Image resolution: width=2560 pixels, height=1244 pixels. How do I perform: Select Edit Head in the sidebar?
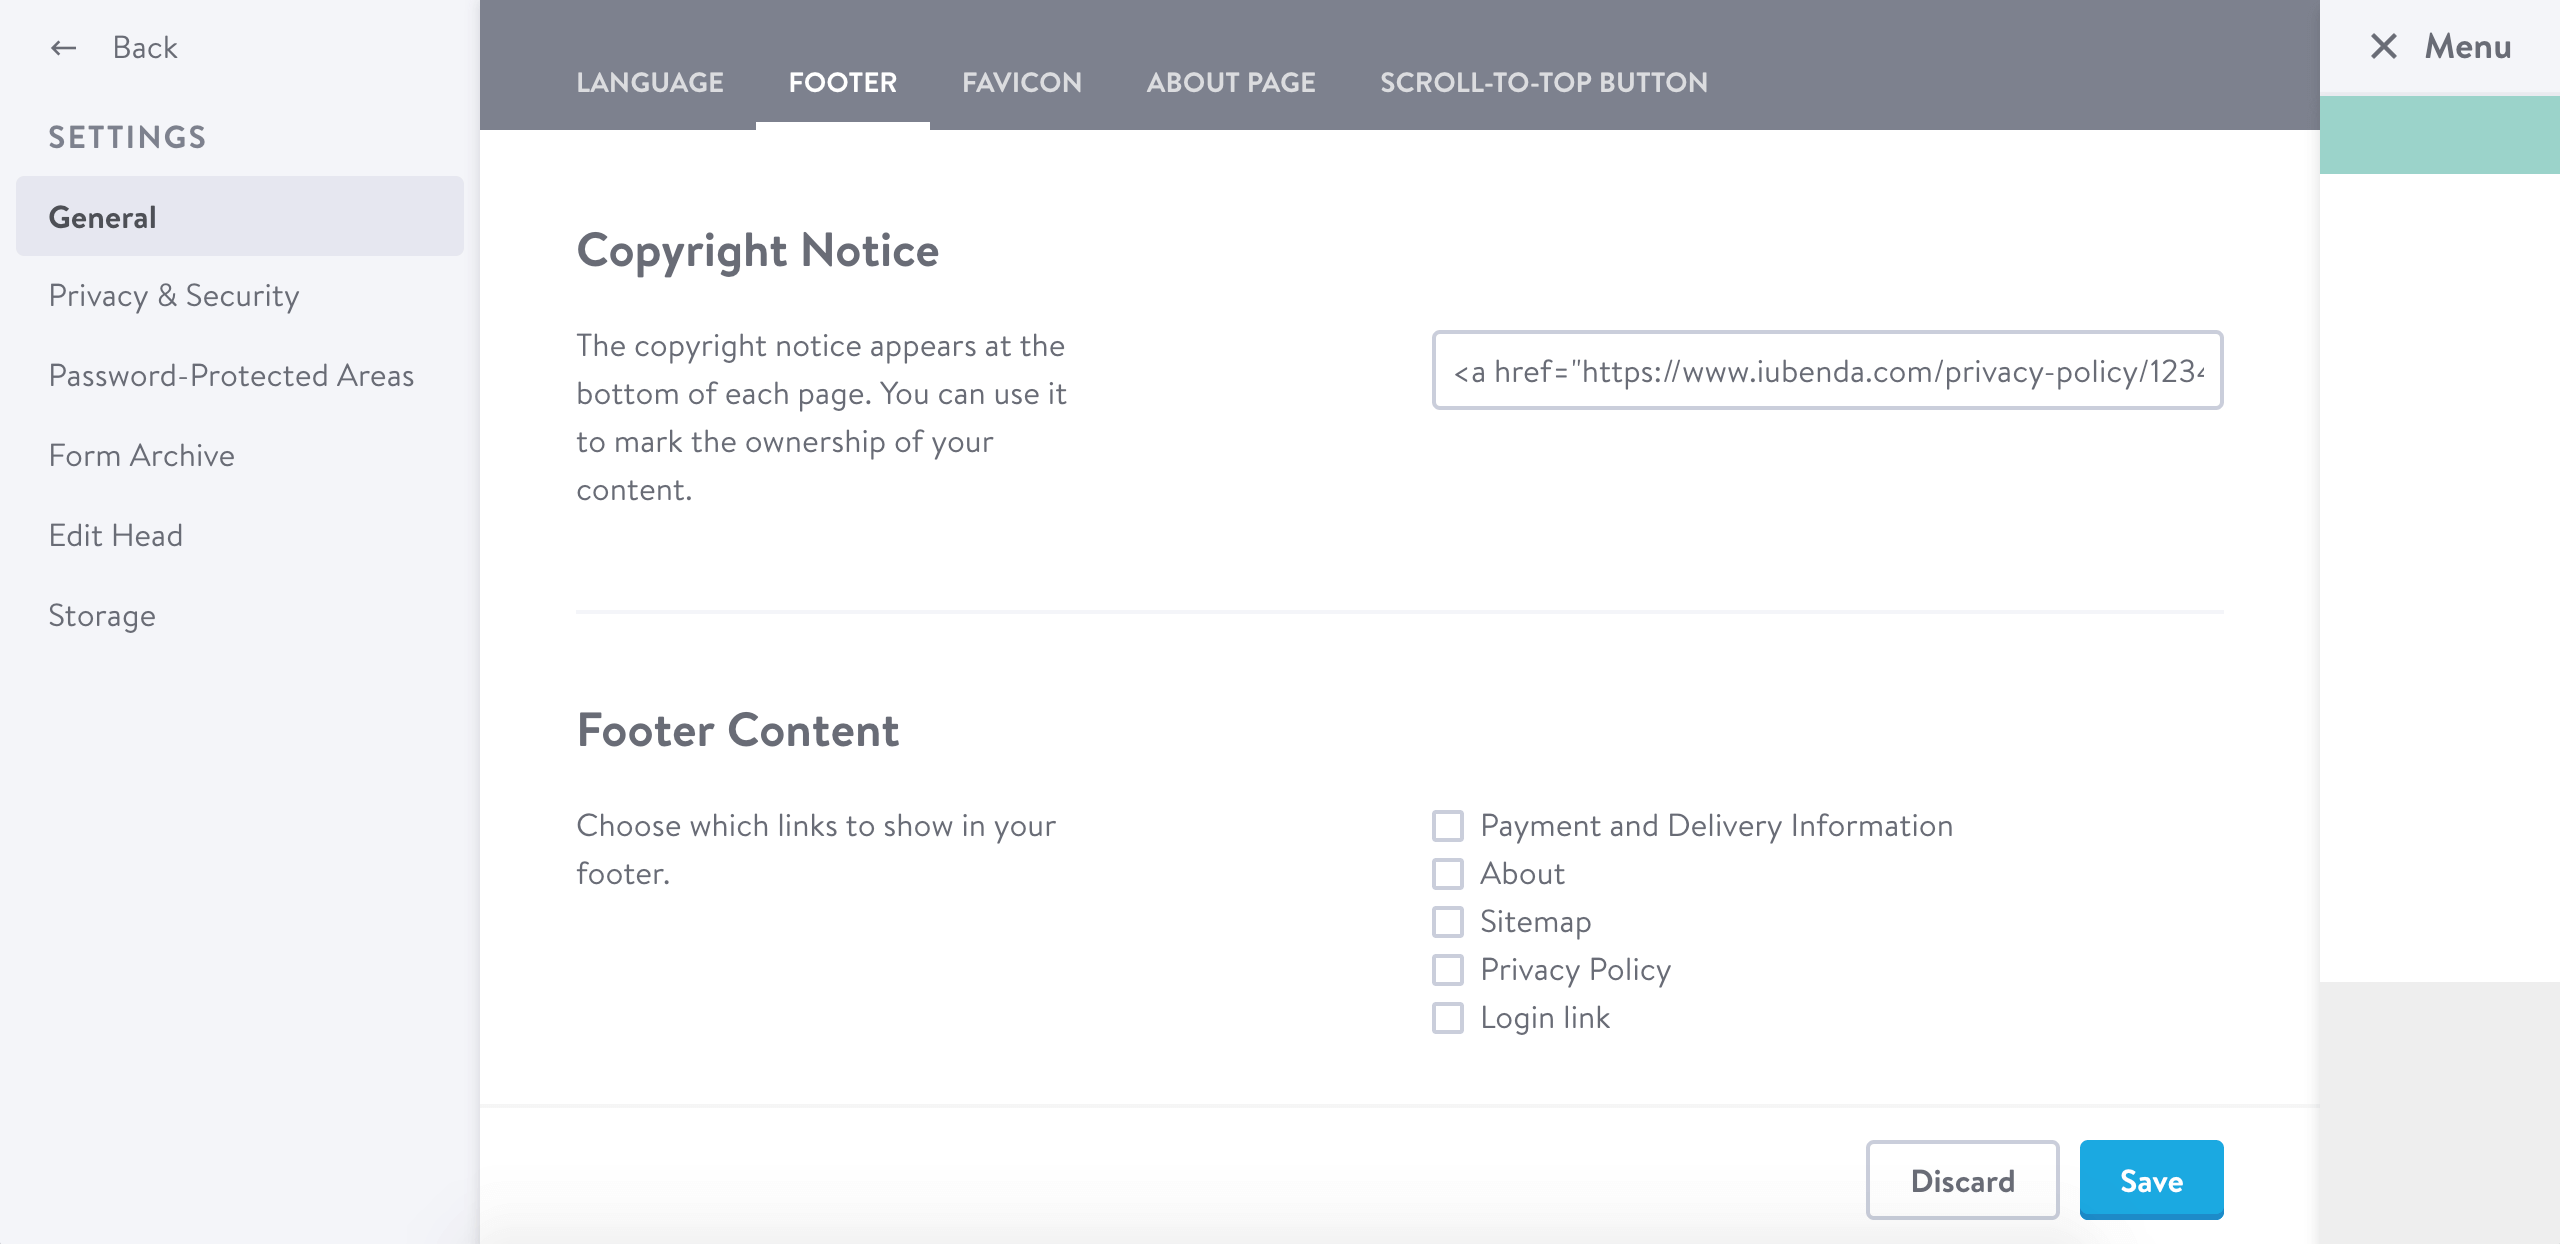[x=116, y=536]
